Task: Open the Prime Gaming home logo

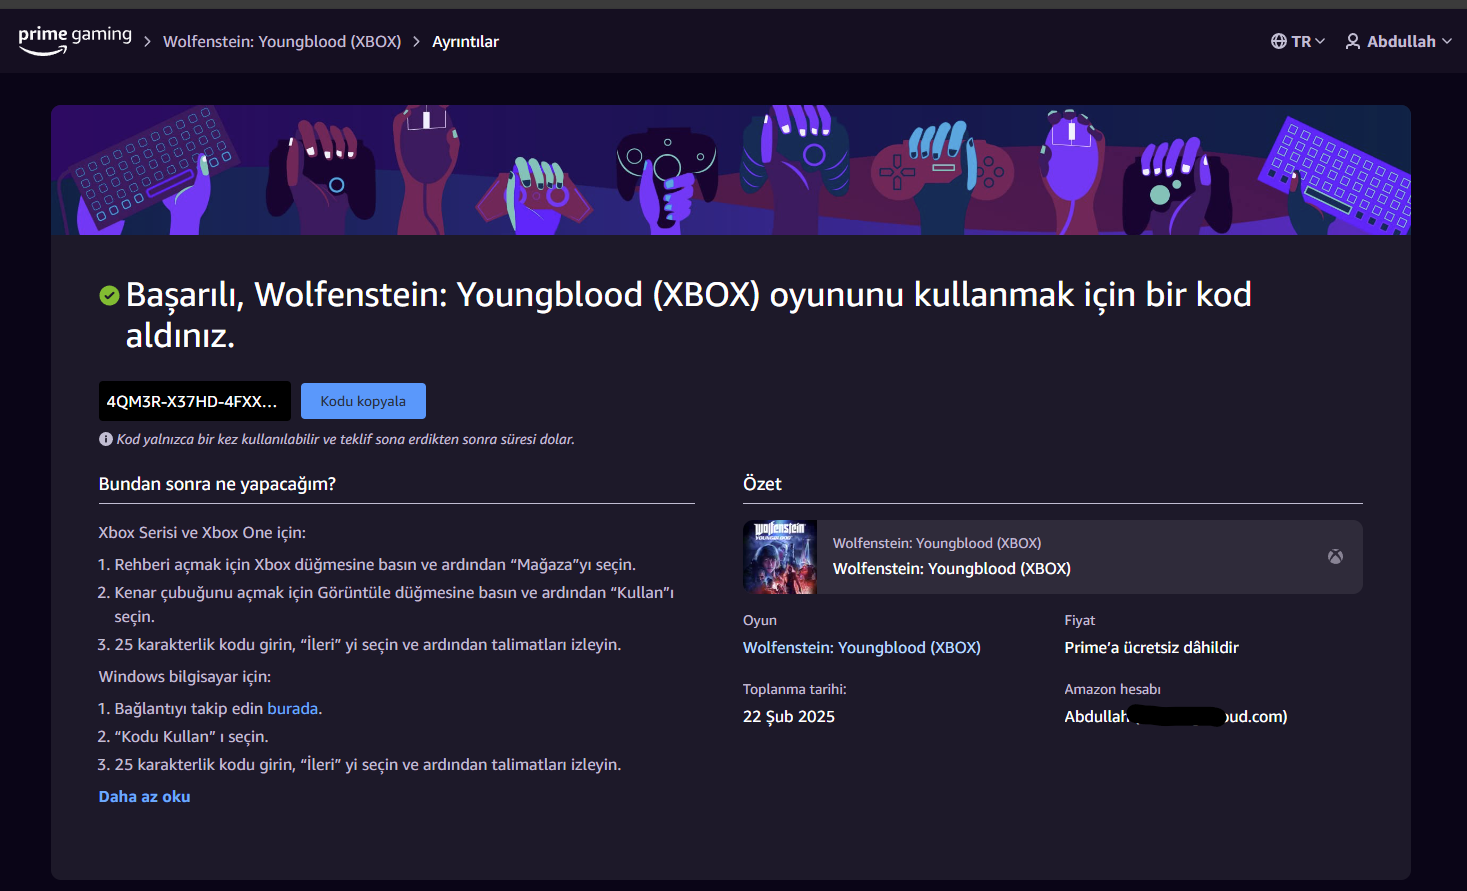Action: click(x=75, y=40)
